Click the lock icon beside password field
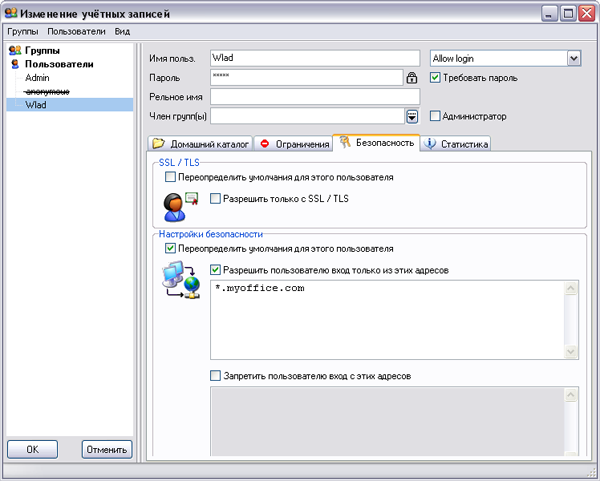600x481 pixels. 411,78
